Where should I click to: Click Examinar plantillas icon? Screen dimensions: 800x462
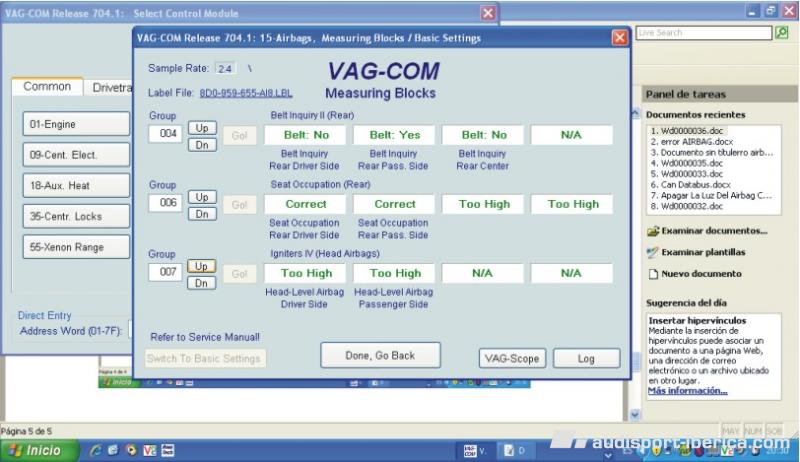(x=653, y=252)
